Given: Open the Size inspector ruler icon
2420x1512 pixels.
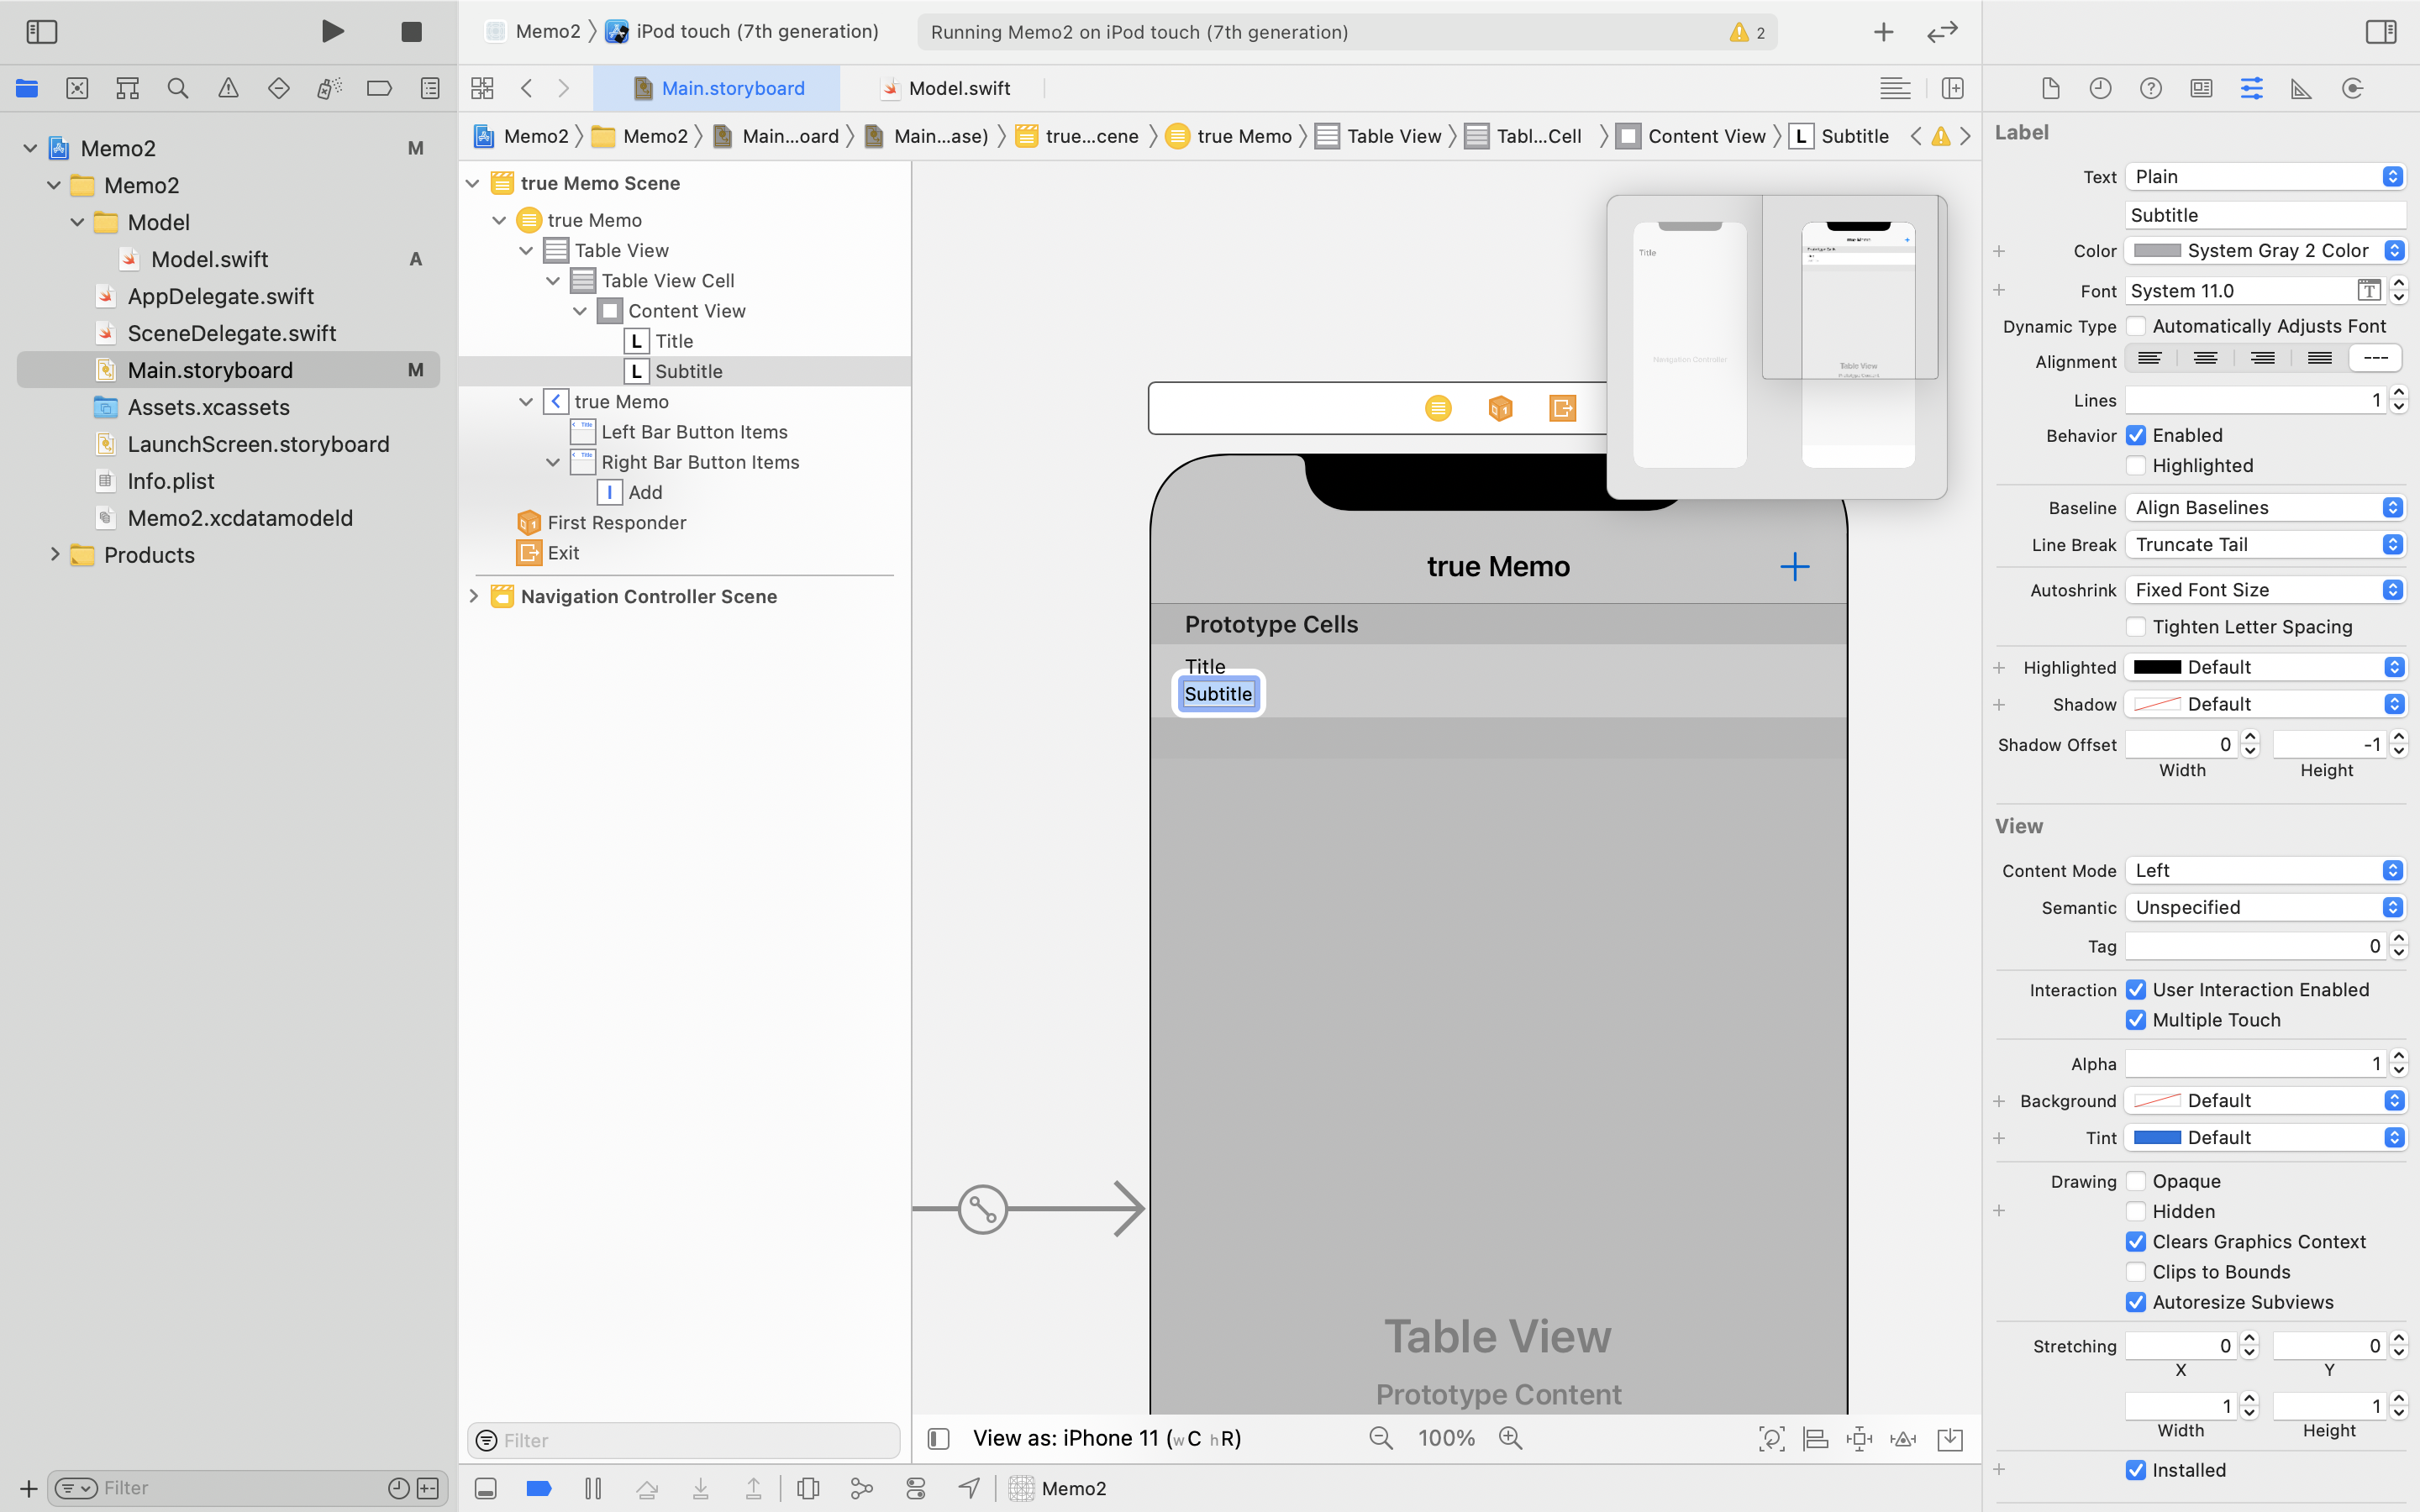Looking at the screenshot, I should point(2301,89).
